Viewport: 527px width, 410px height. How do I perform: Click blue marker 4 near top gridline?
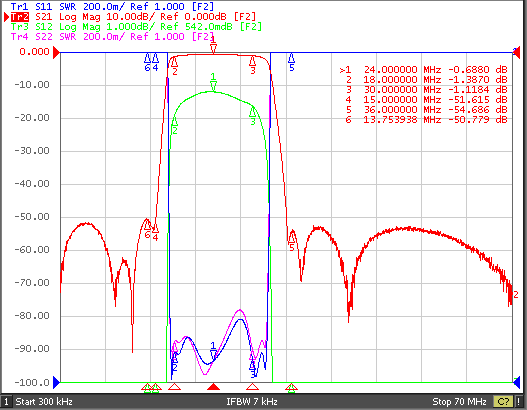(x=155, y=63)
